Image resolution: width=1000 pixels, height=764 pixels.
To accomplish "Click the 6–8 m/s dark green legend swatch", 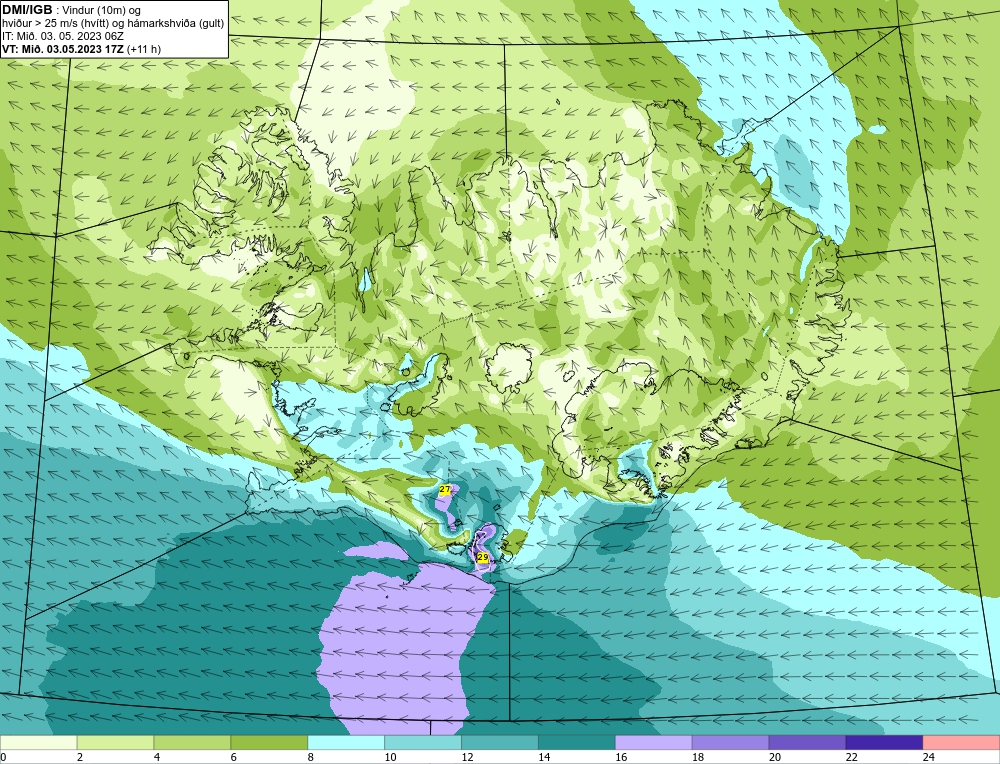I will (269, 743).
